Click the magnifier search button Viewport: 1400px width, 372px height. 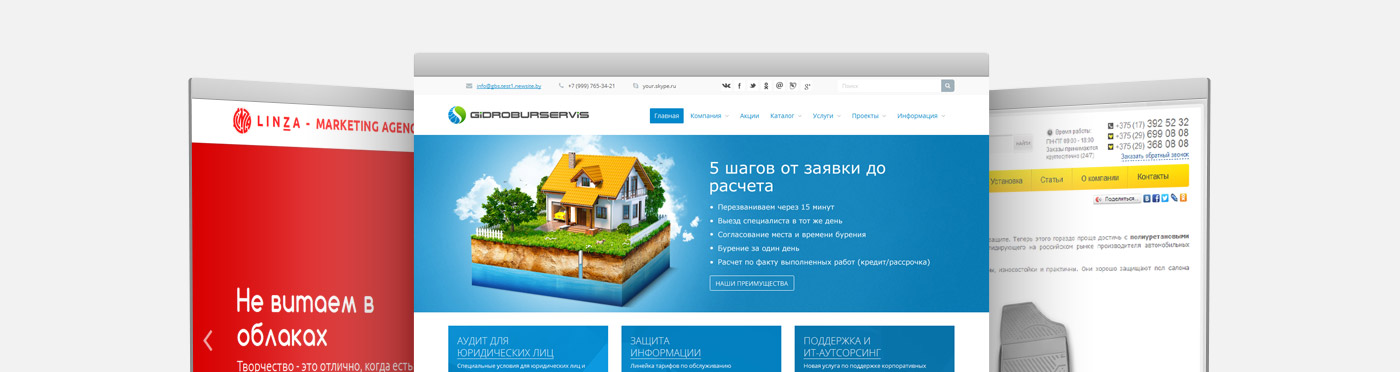click(947, 86)
